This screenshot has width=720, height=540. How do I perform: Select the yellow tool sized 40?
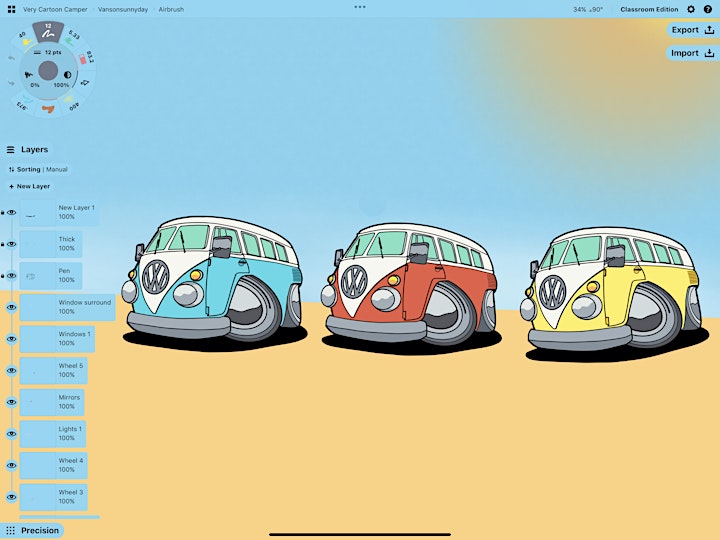25,39
